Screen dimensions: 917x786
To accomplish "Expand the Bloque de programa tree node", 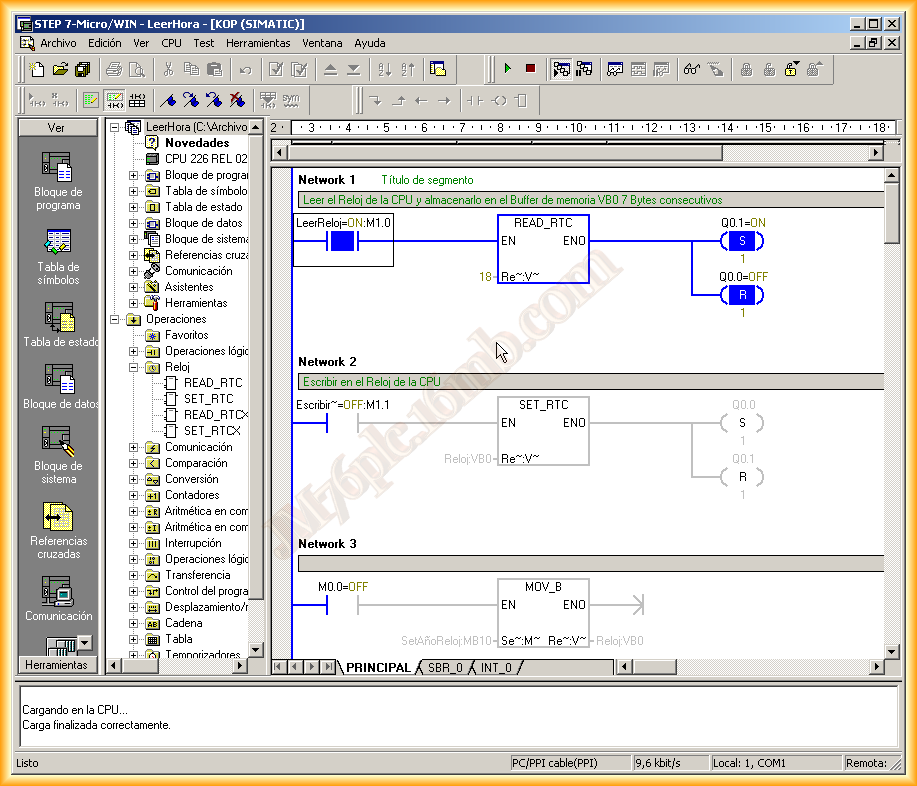I will click(x=134, y=175).
